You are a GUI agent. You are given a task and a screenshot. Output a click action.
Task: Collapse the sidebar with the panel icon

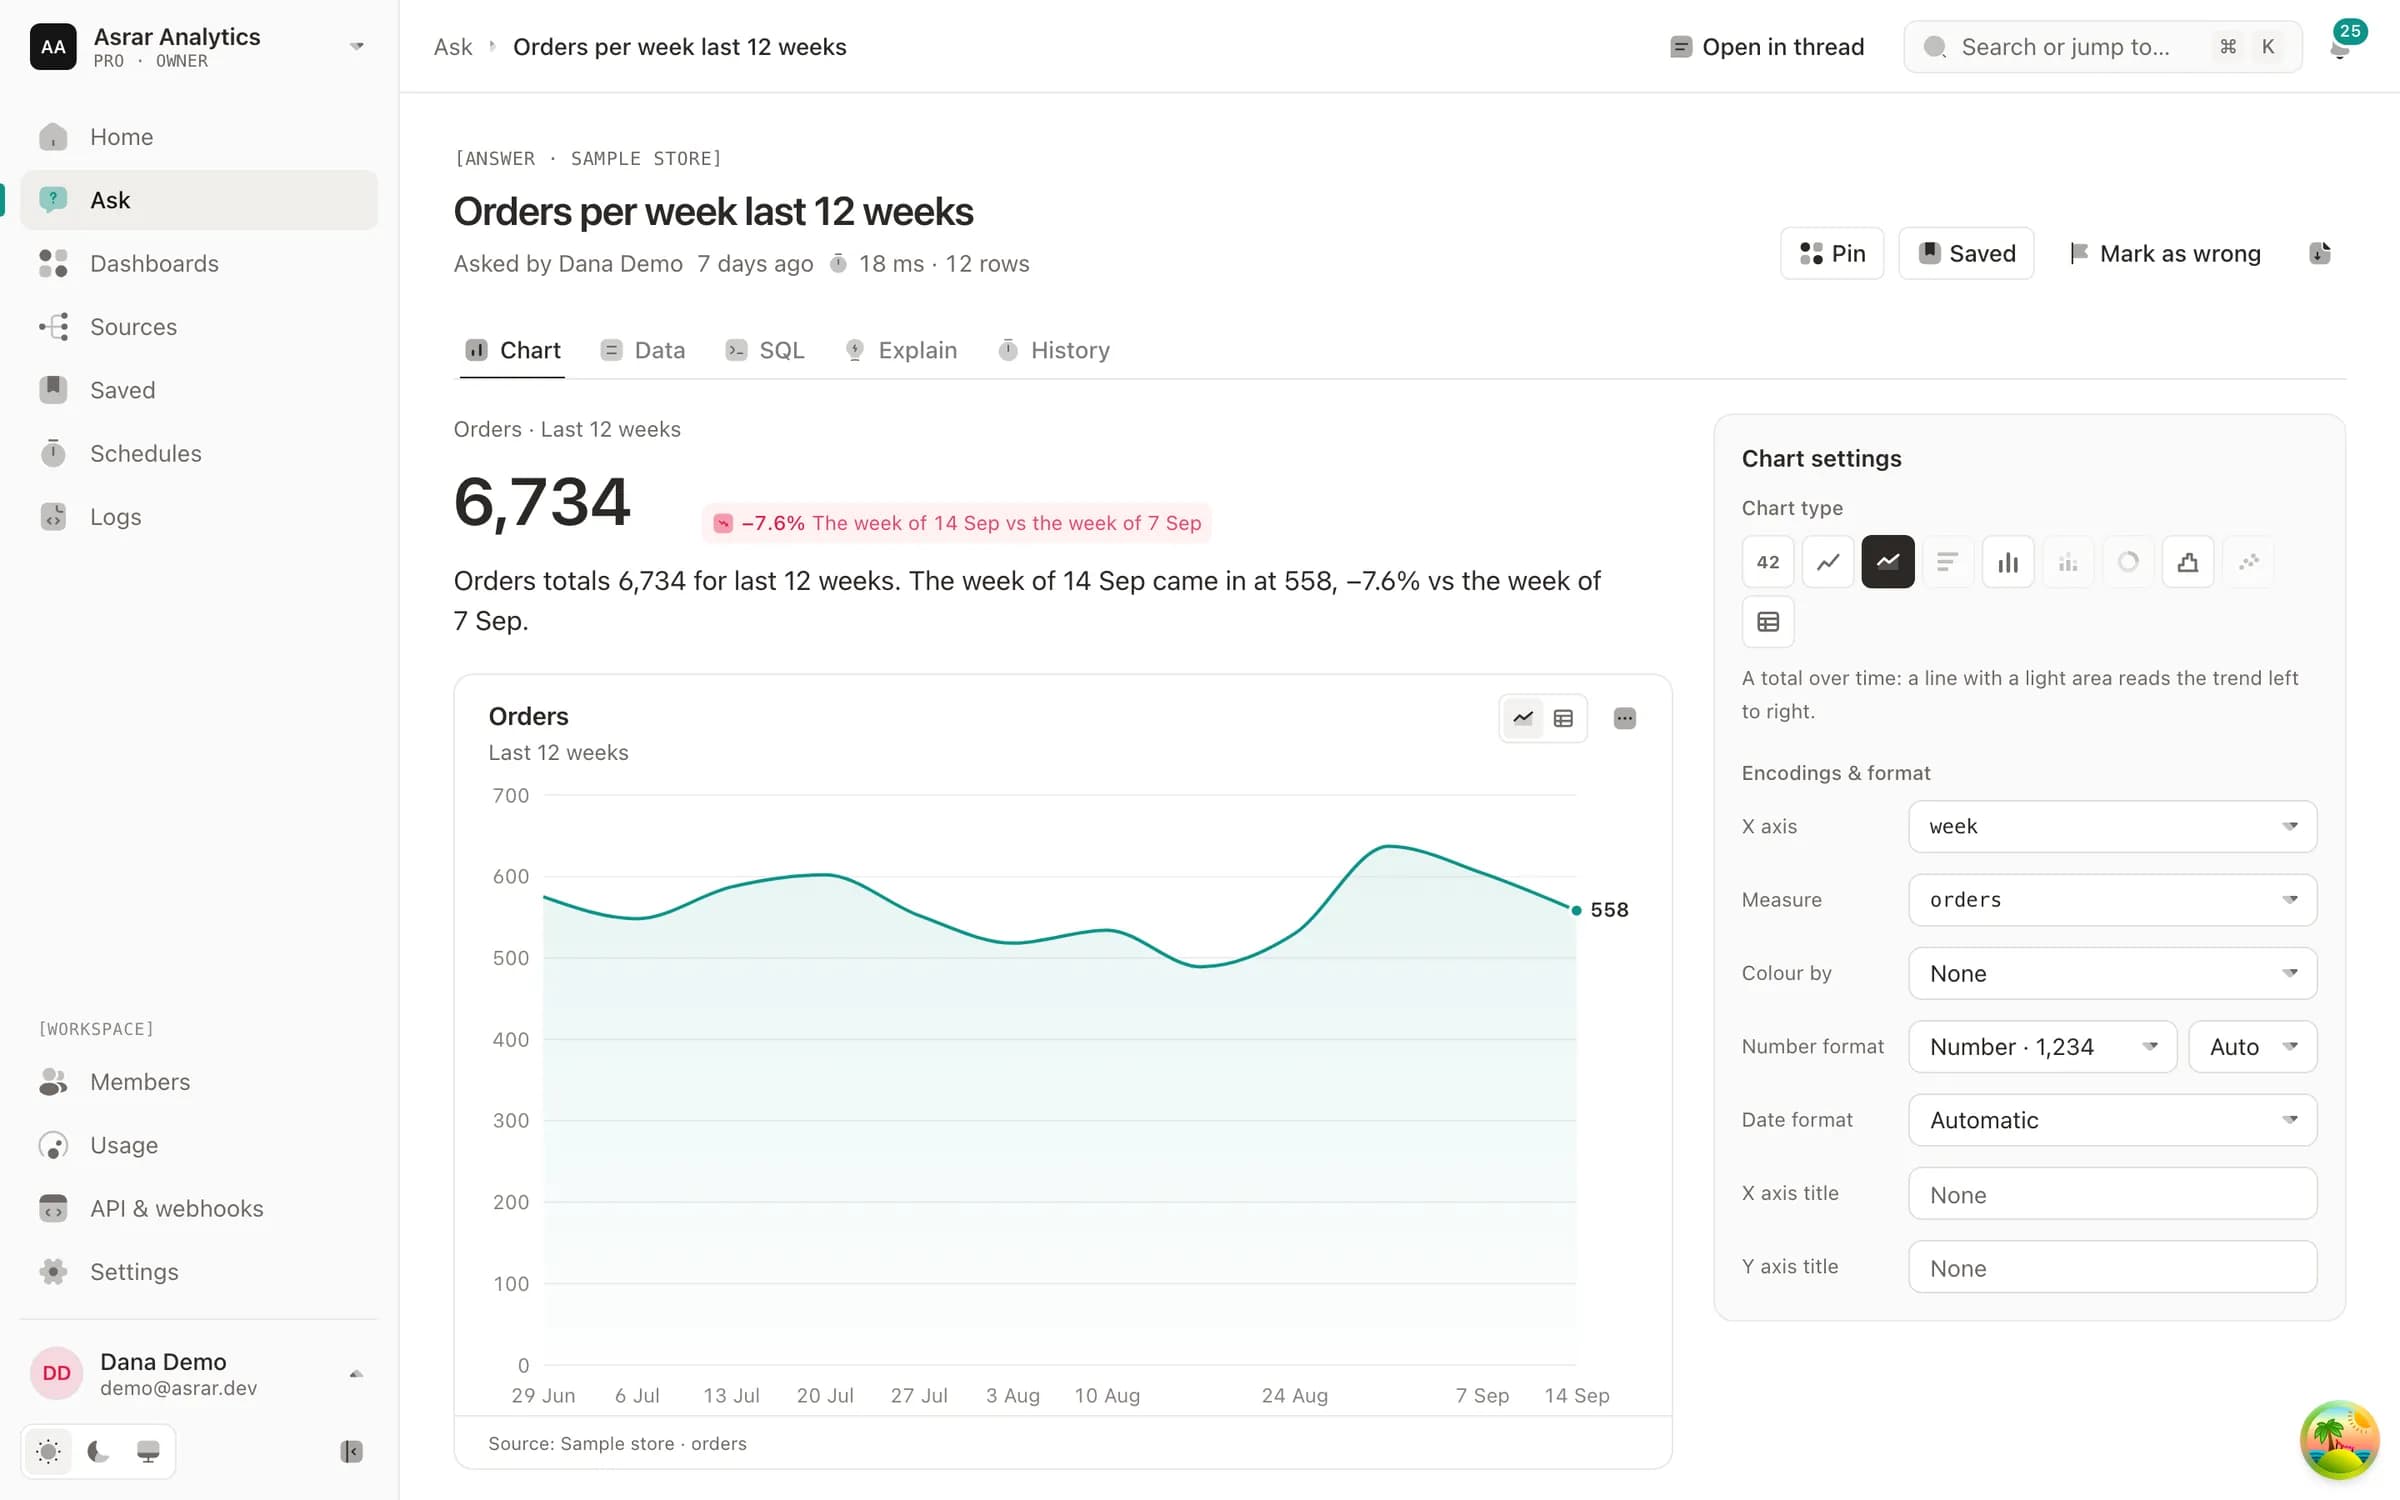(351, 1451)
